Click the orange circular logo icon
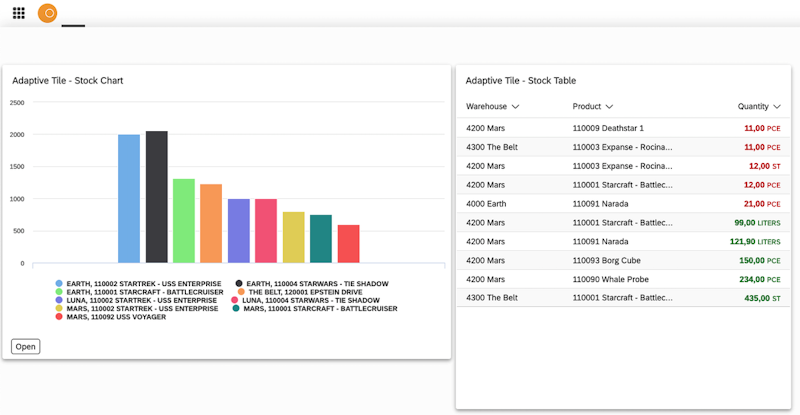Viewport: 800px width, 415px height. [47, 14]
